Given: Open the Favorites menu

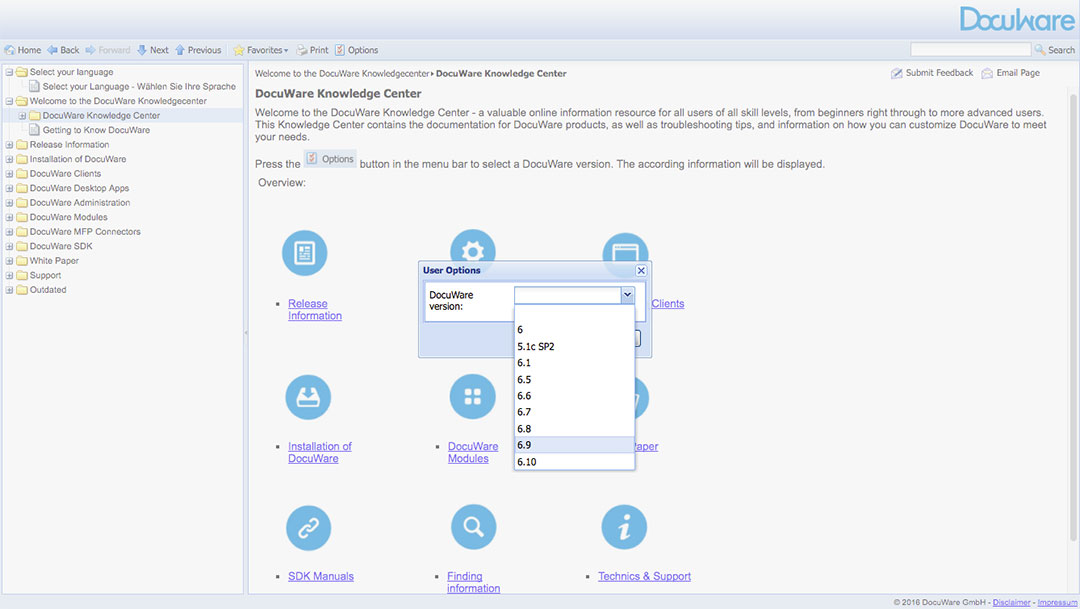Looking at the screenshot, I should 260,50.
